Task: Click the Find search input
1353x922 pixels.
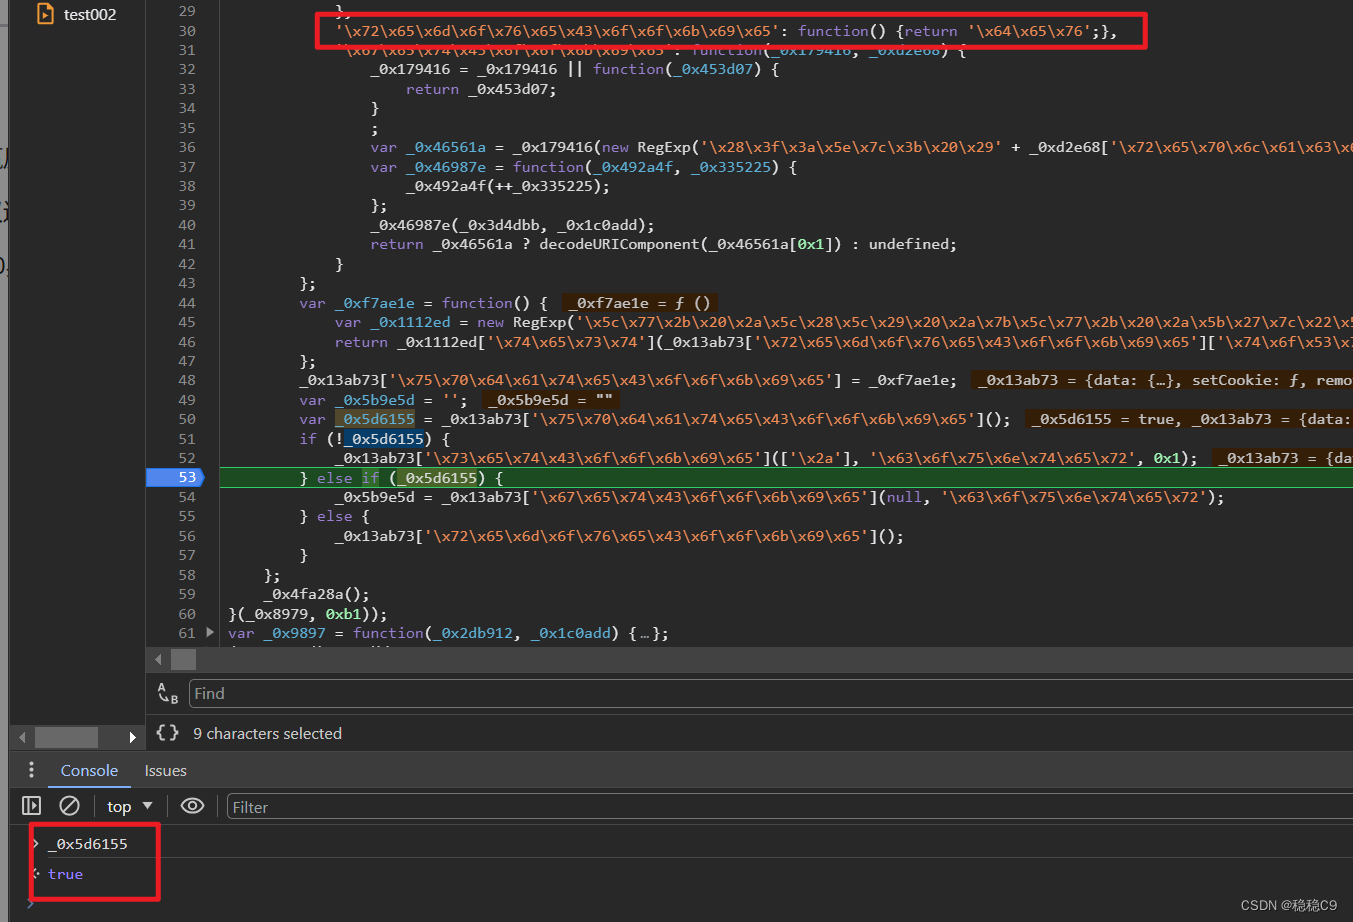Action: 770,693
